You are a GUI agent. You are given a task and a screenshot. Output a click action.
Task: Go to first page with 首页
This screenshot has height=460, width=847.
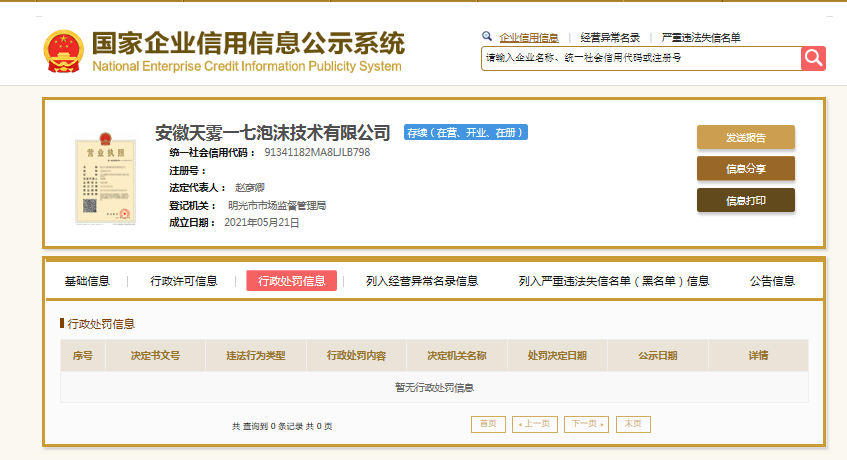click(488, 424)
